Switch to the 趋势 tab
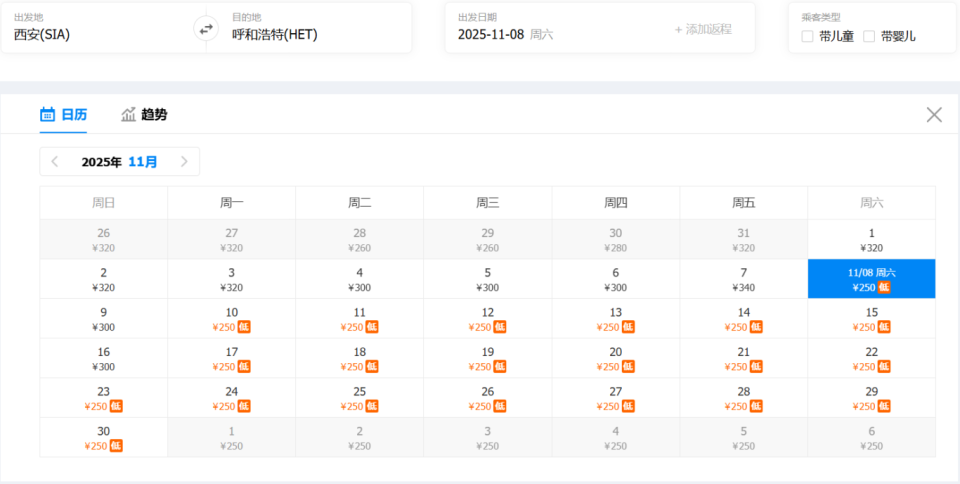This screenshot has height=484, width=960. [x=153, y=114]
